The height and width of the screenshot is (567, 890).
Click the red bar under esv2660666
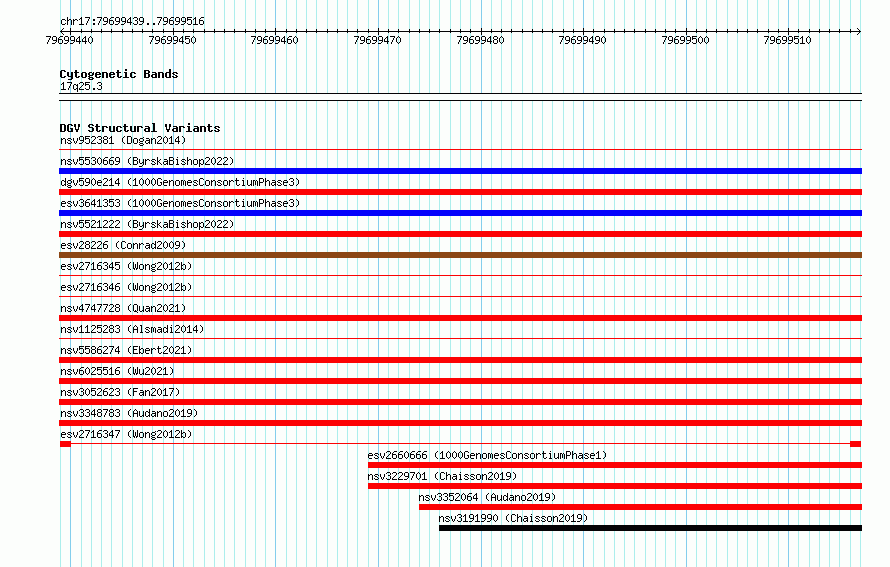click(x=615, y=465)
